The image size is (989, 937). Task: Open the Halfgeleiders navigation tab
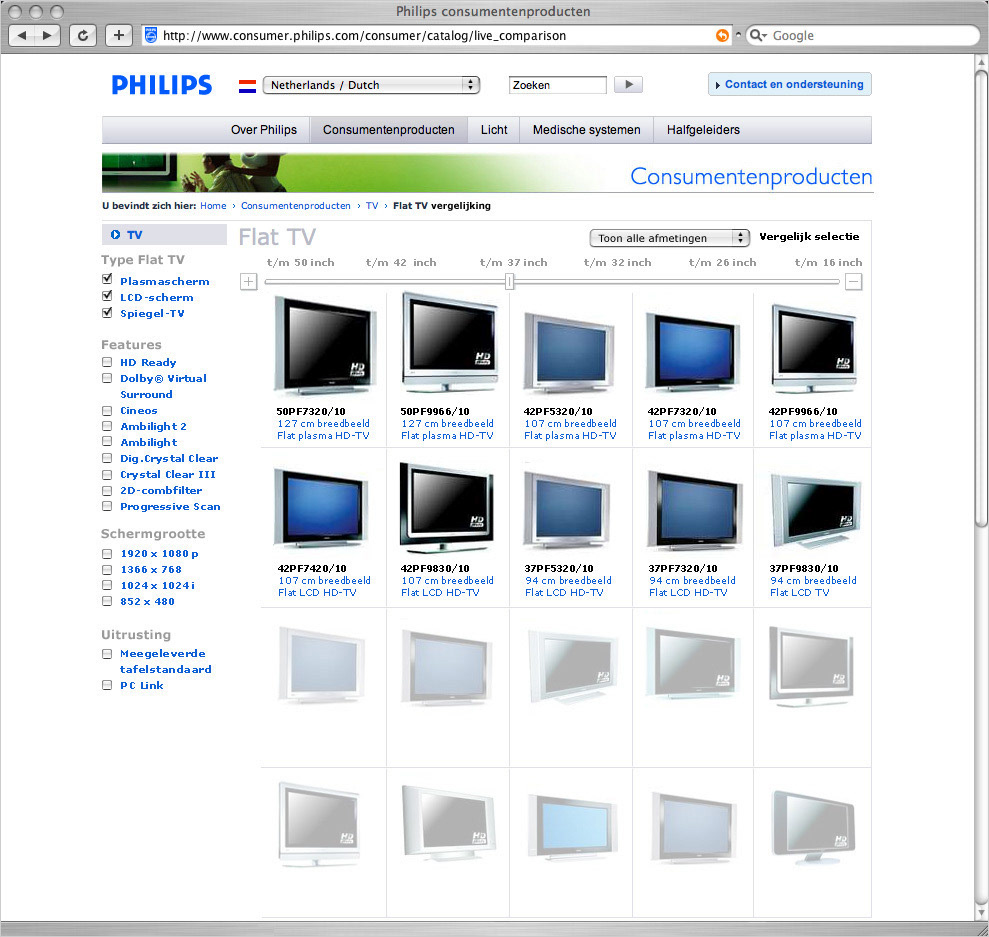[x=703, y=130]
